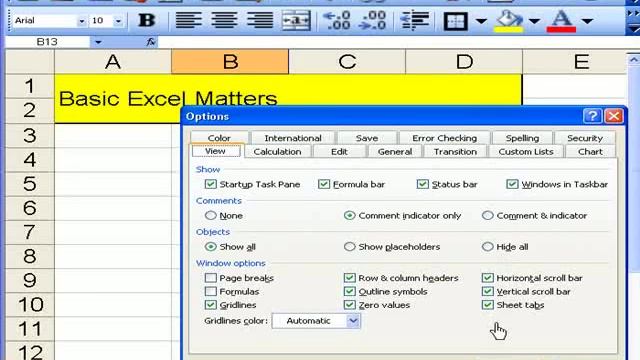Select the None comments radio button

(x=211, y=215)
